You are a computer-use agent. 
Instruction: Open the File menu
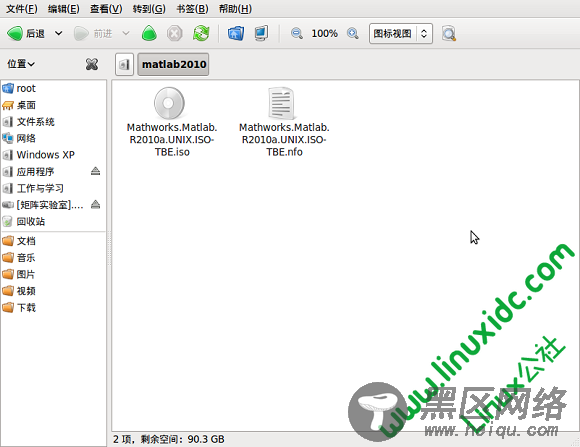click(x=22, y=9)
